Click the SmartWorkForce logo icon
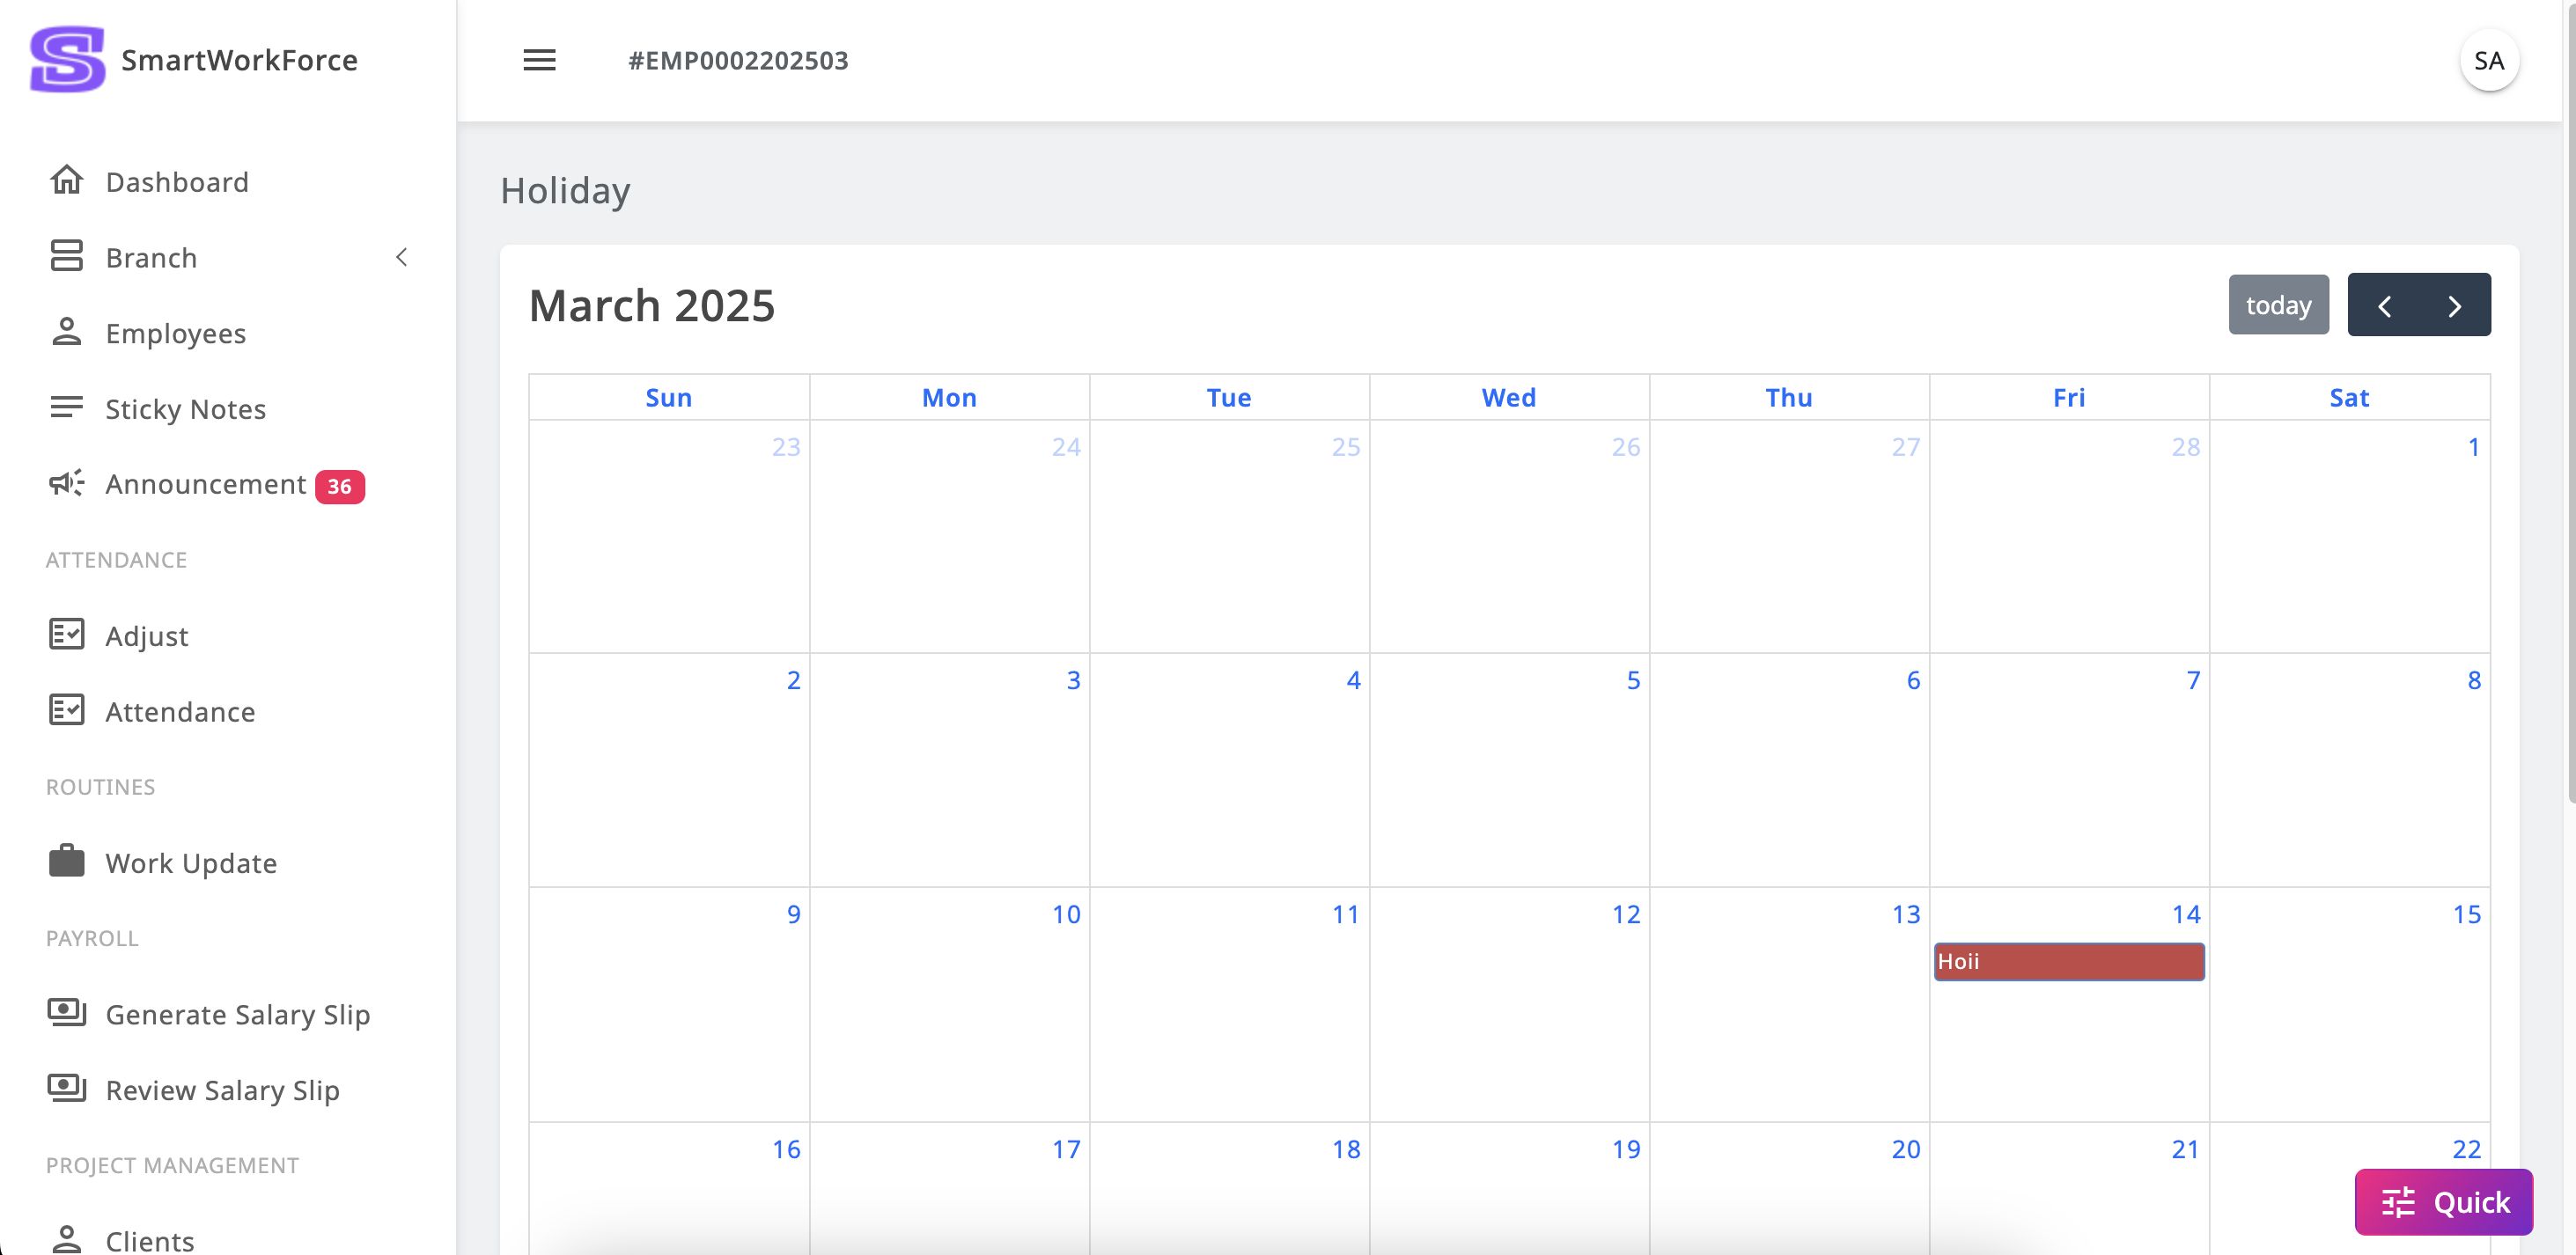Screen dimensions: 2576x1255 click(x=67, y=59)
